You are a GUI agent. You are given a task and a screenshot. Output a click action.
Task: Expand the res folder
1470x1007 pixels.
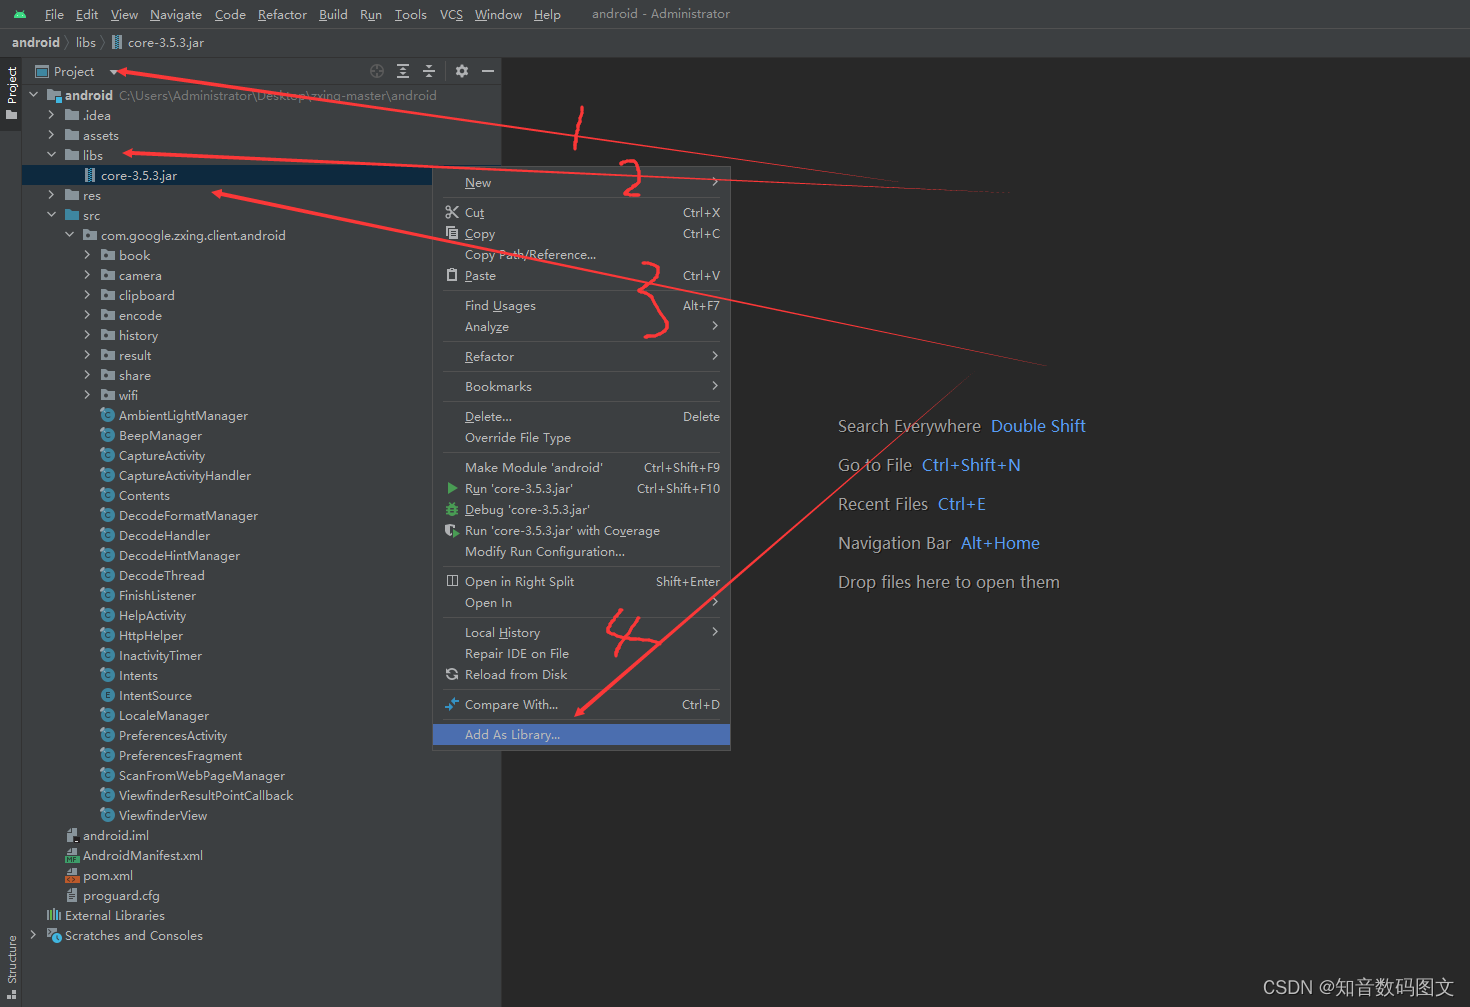(x=52, y=195)
